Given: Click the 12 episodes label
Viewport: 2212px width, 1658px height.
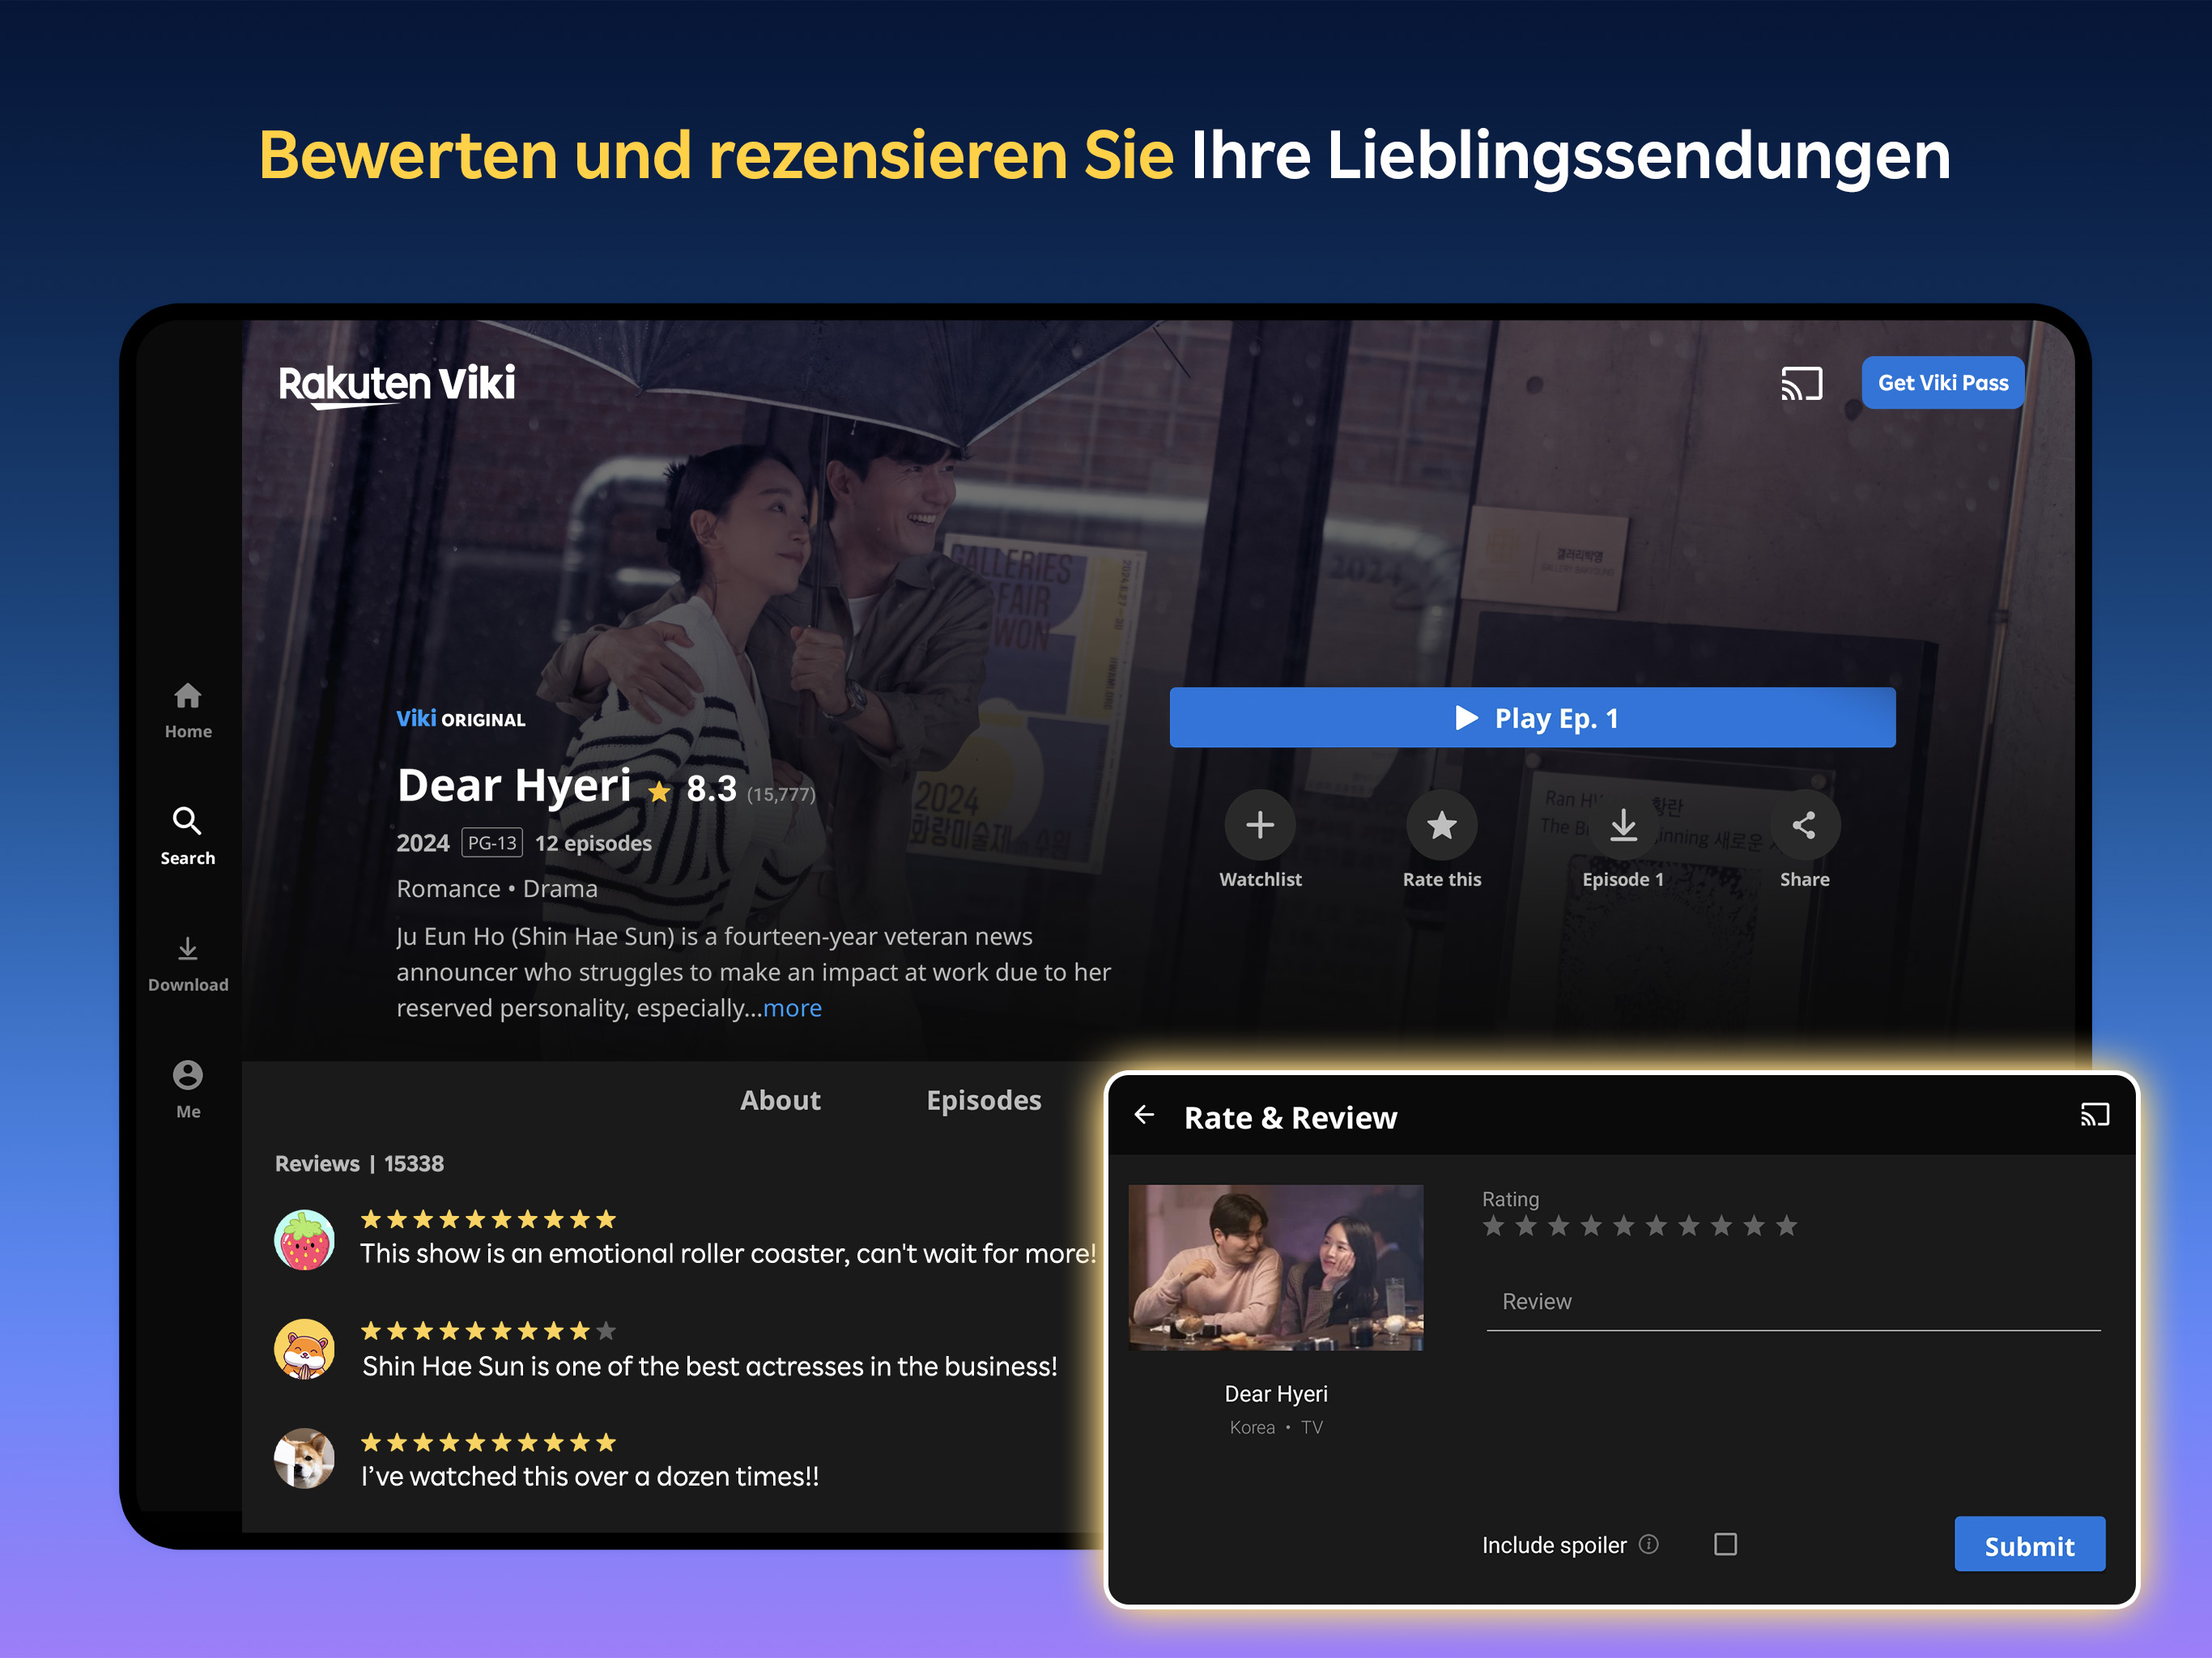Looking at the screenshot, I should coord(593,843).
